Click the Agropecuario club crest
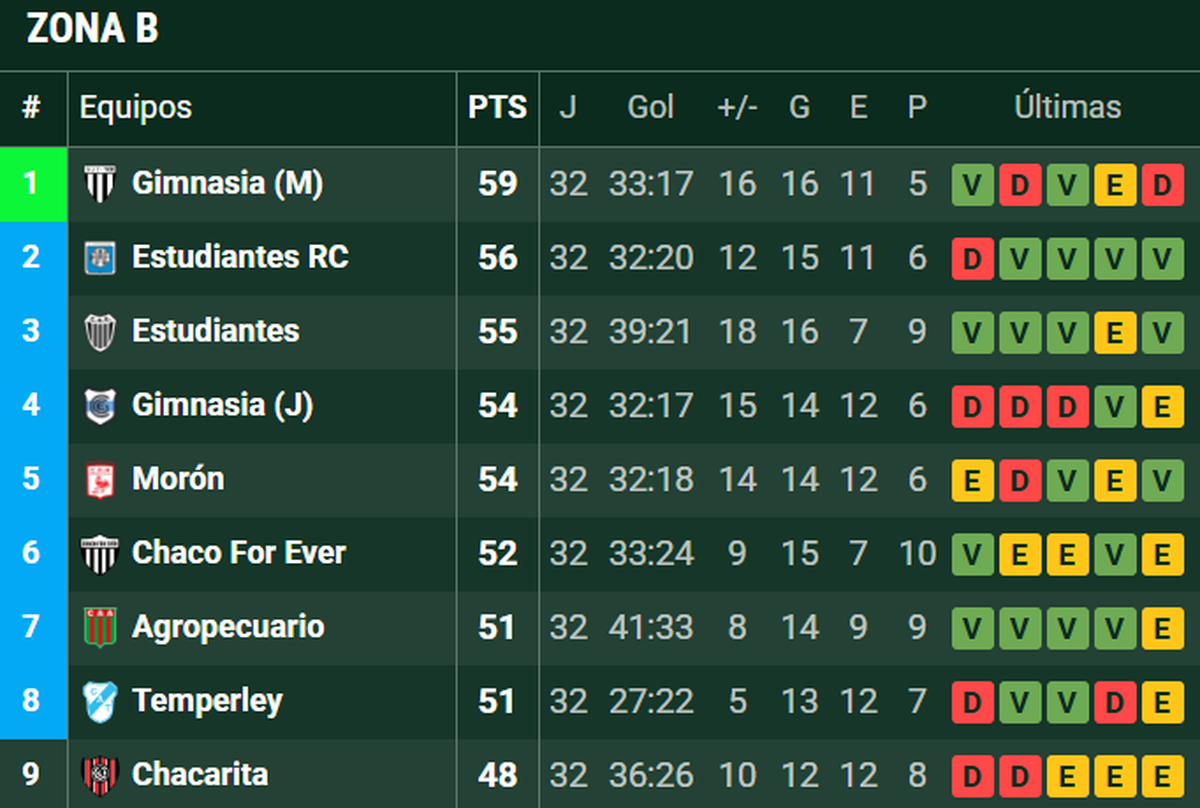The width and height of the screenshot is (1200, 808). 100,627
